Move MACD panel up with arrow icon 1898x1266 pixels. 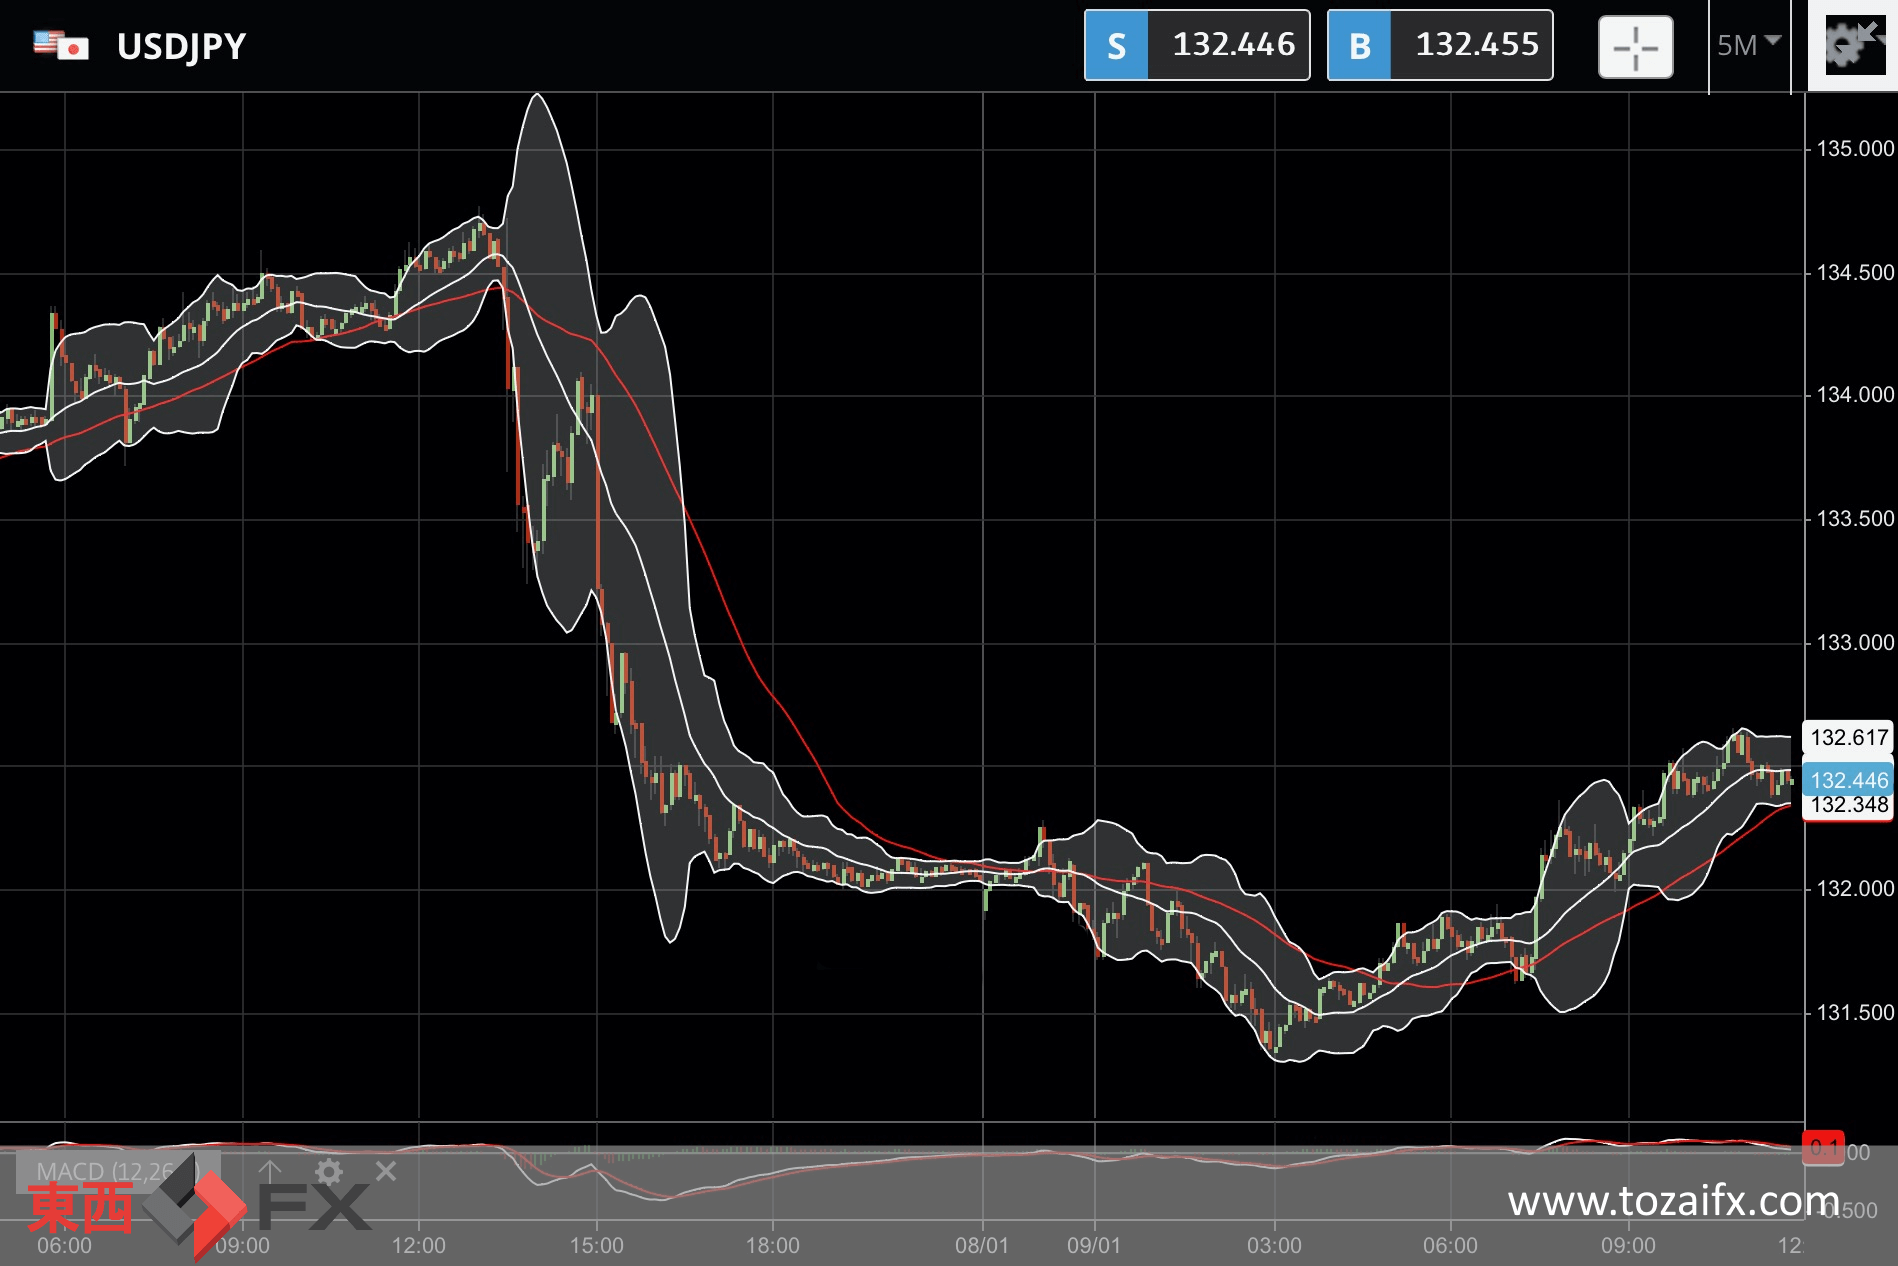point(270,1171)
